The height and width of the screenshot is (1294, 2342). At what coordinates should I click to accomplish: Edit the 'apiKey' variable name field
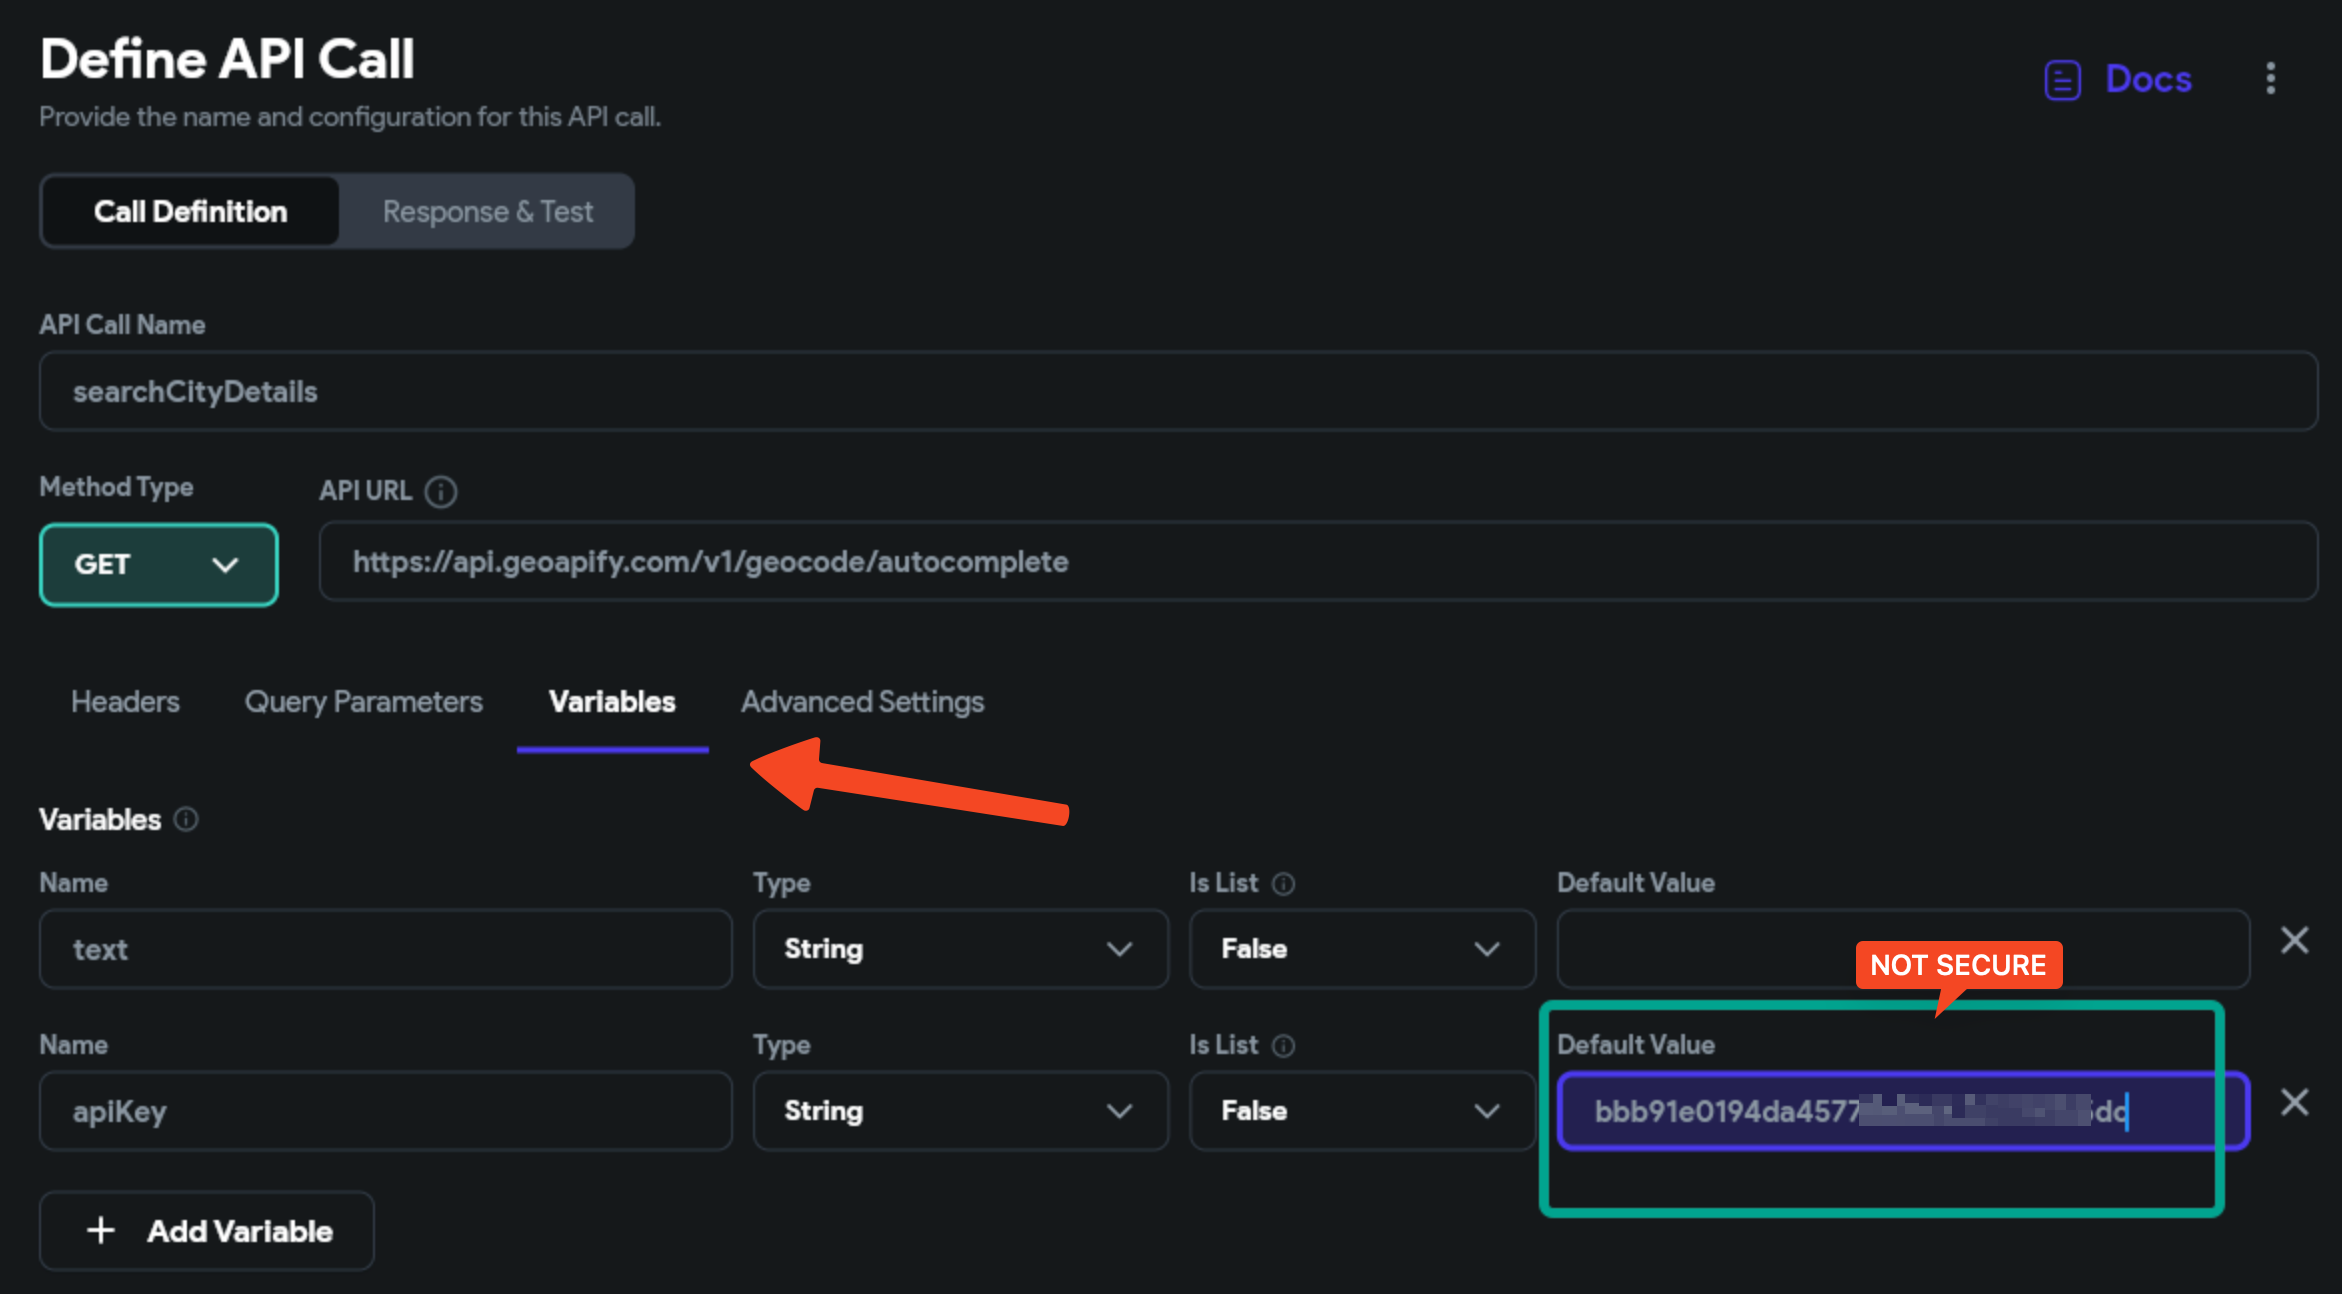386,1111
